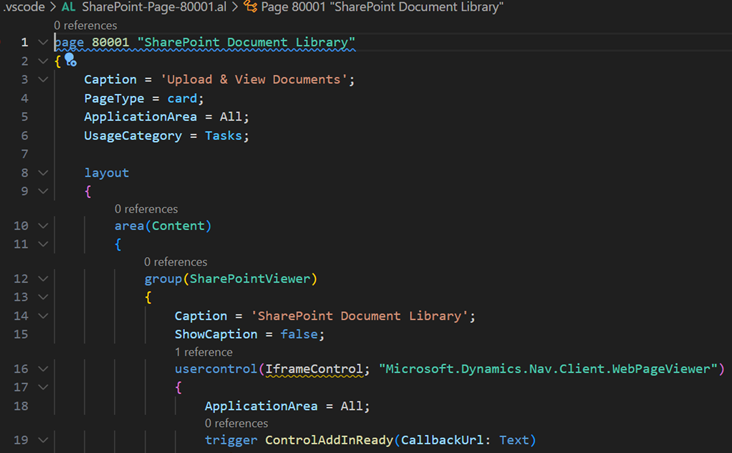The height and width of the screenshot is (453, 732).
Task: Click 'SharePointViewer' group name
Action: [250, 279]
